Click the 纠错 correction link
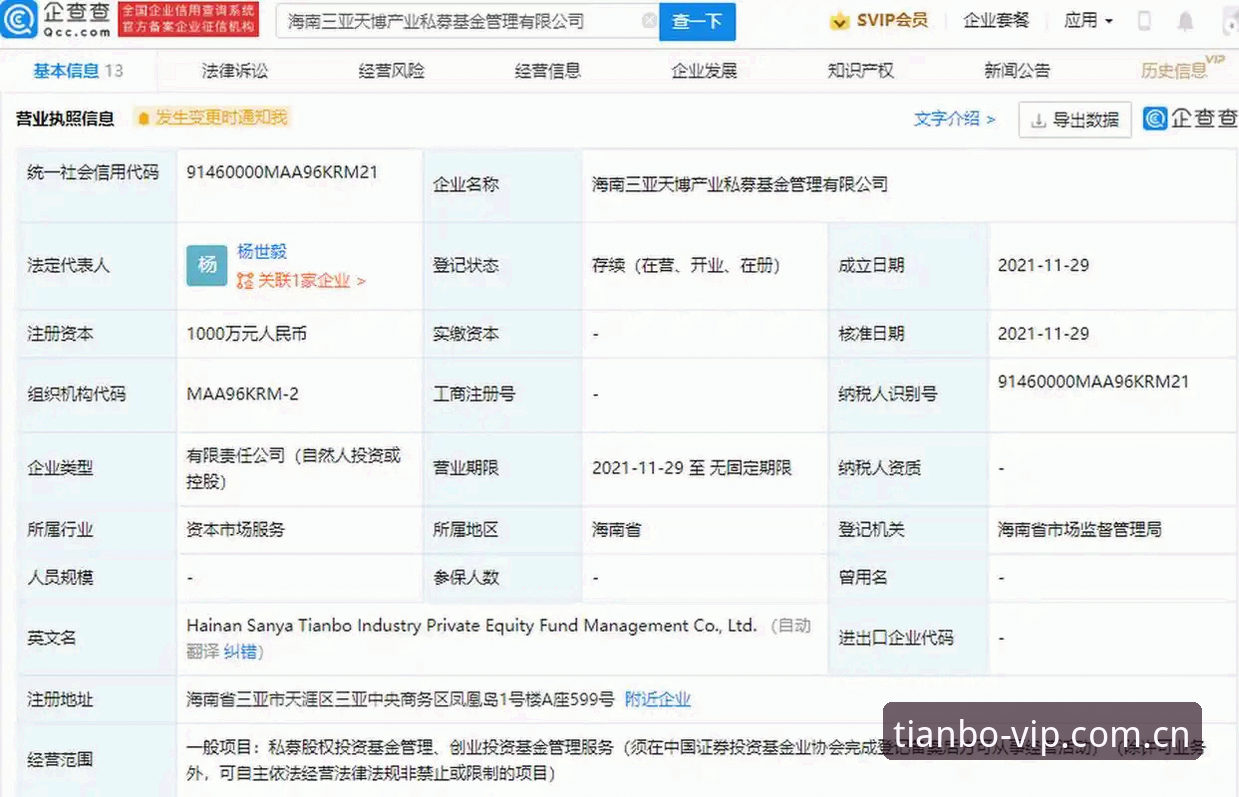 click(x=240, y=651)
